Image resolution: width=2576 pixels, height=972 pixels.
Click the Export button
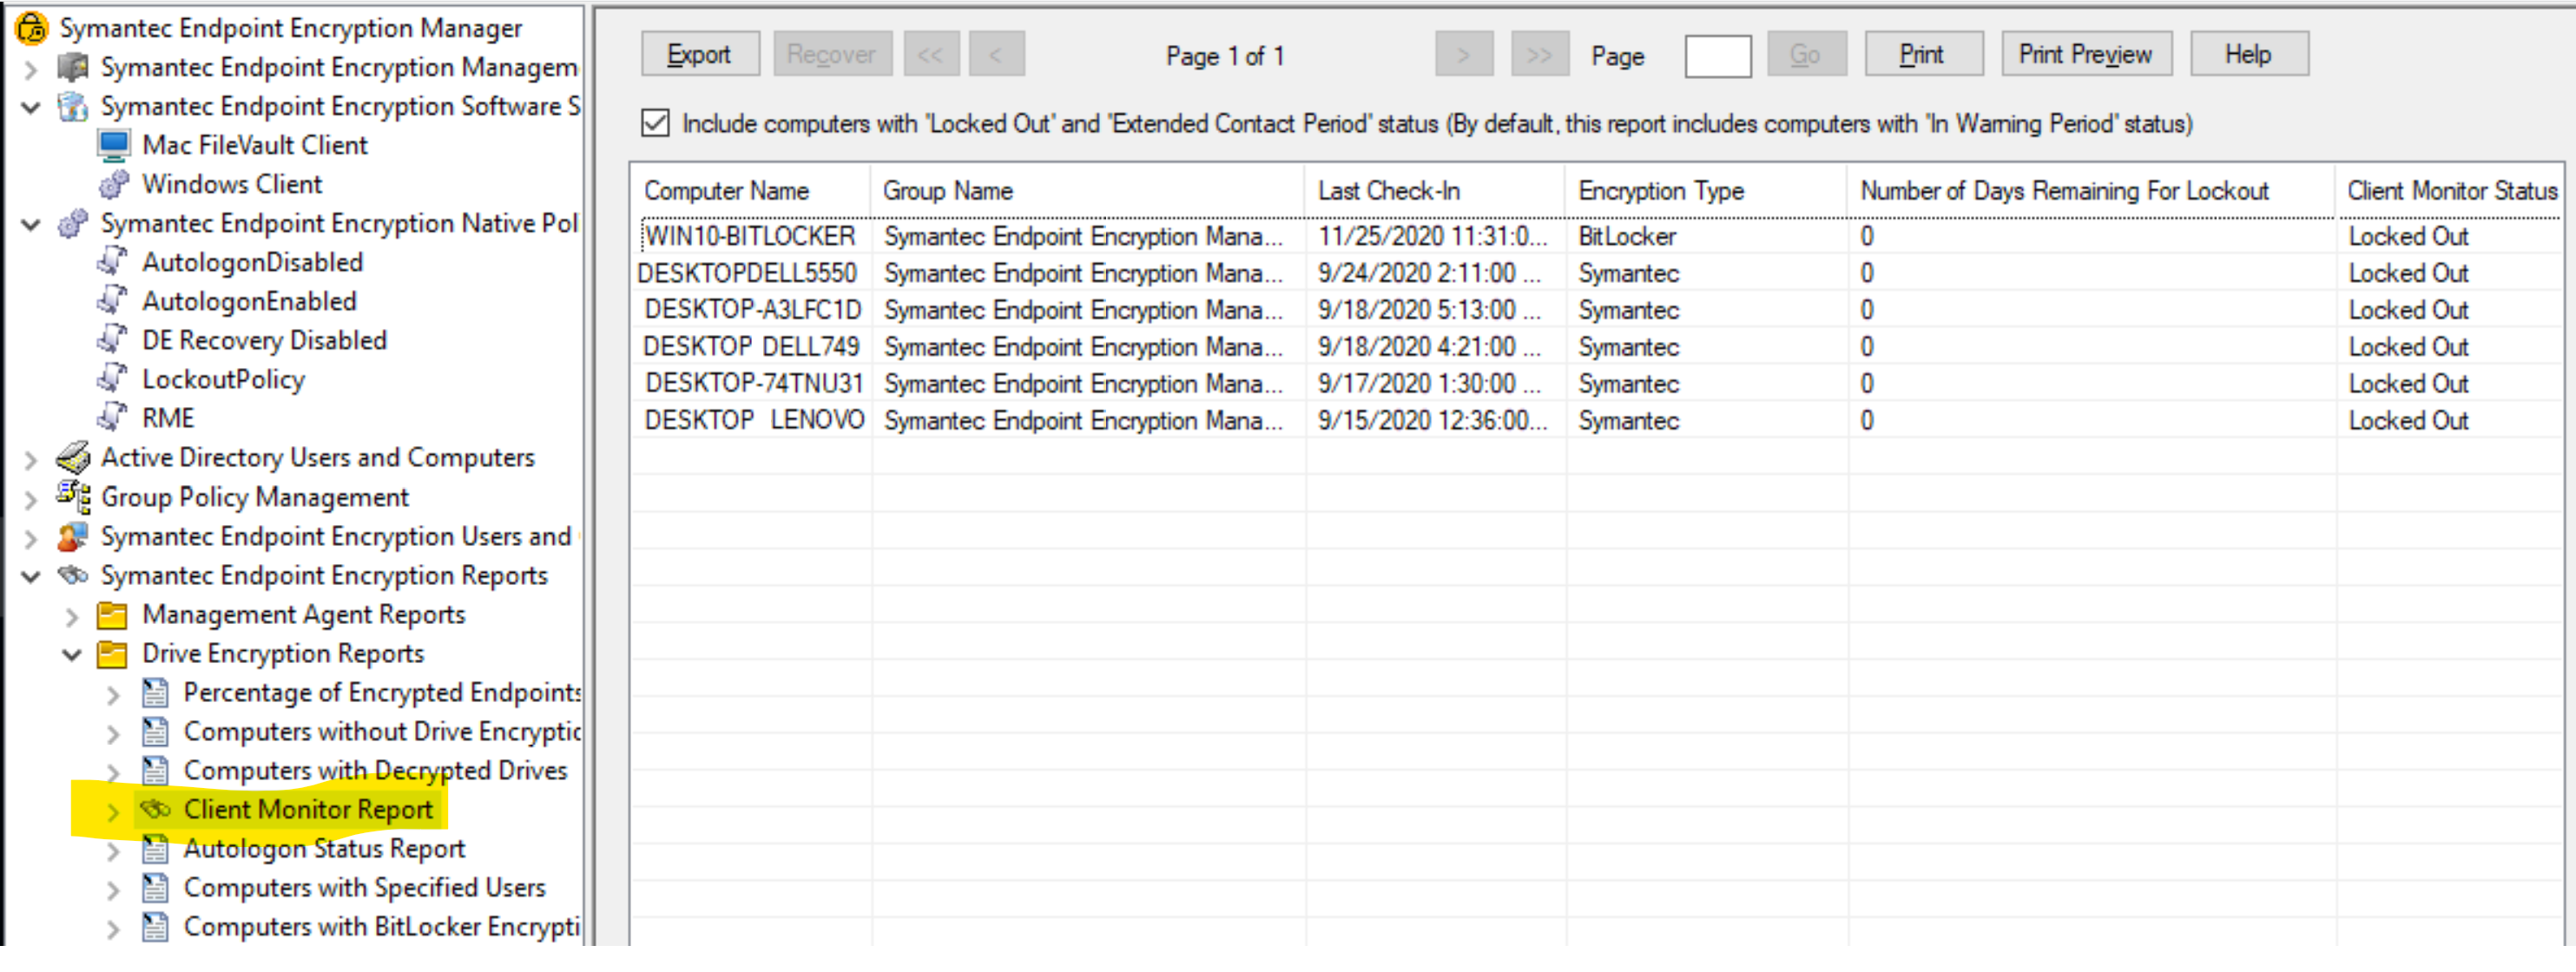coord(700,54)
